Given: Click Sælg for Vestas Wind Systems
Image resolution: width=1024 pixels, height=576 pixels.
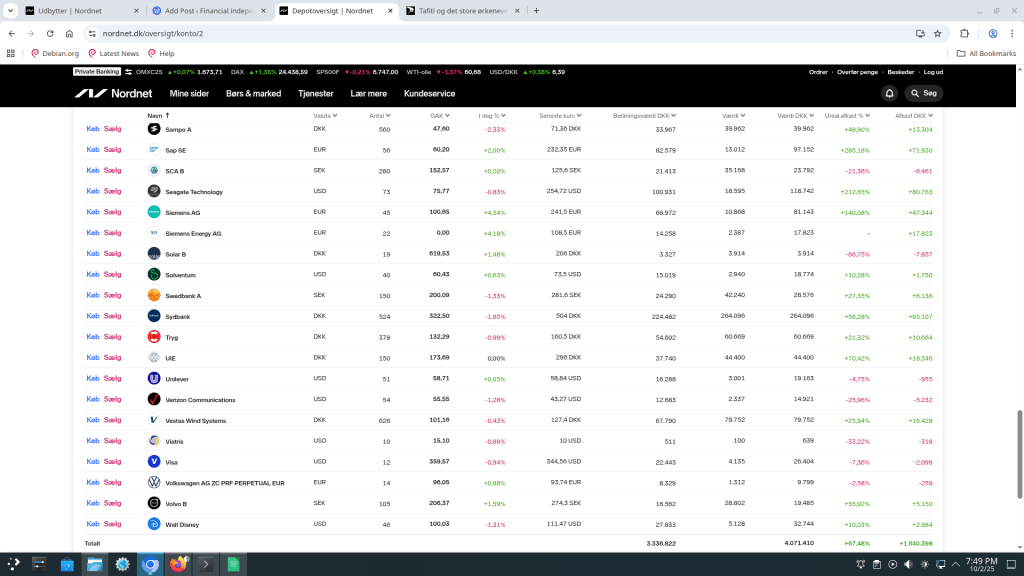Looking at the screenshot, I should (x=112, y=420).
